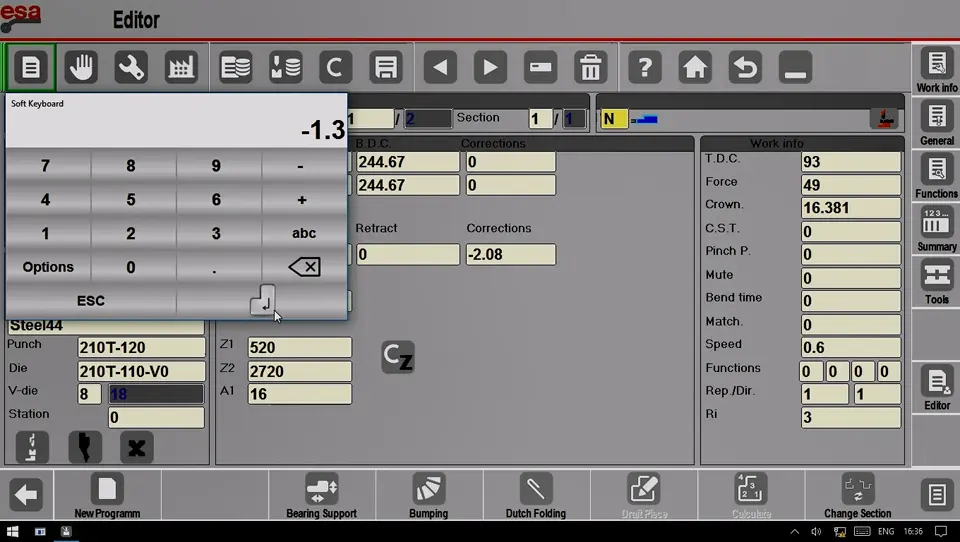Viewport: 960px width, 542px height.
Task: Click Bumping button
Action: point(429,496)
